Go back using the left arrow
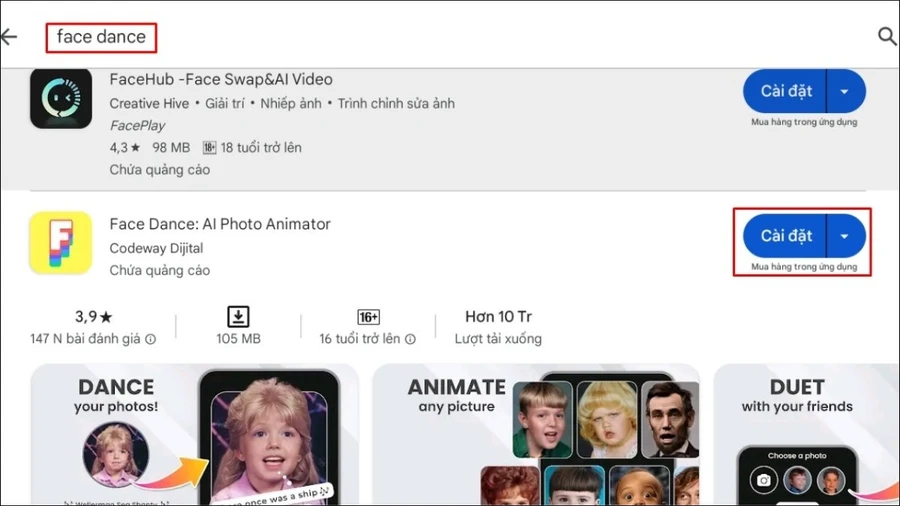 (9, 37)
